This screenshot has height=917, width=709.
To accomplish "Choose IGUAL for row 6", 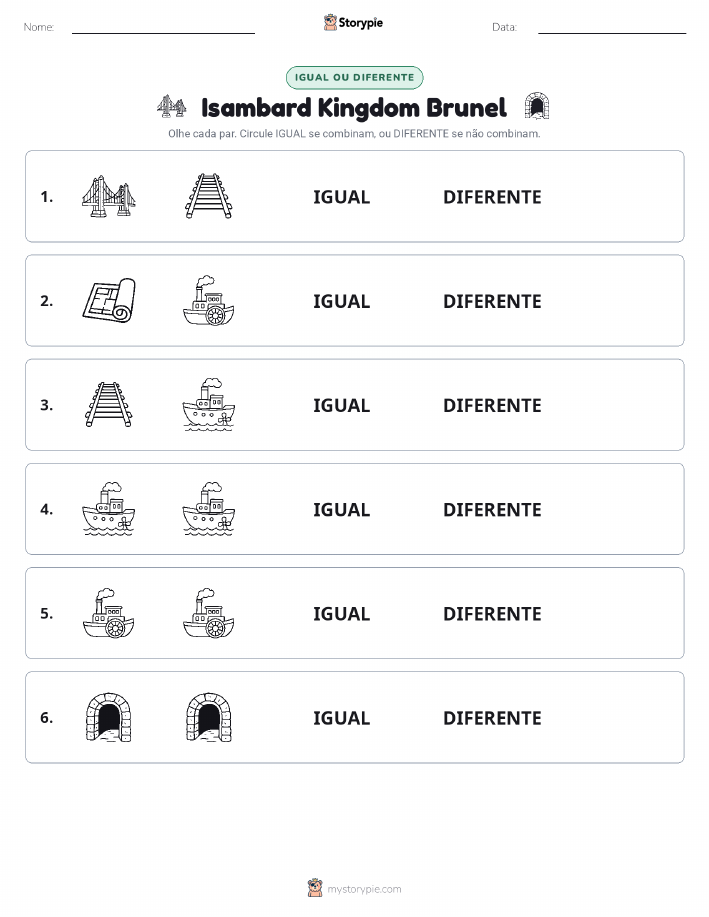I will coord(342,718).
